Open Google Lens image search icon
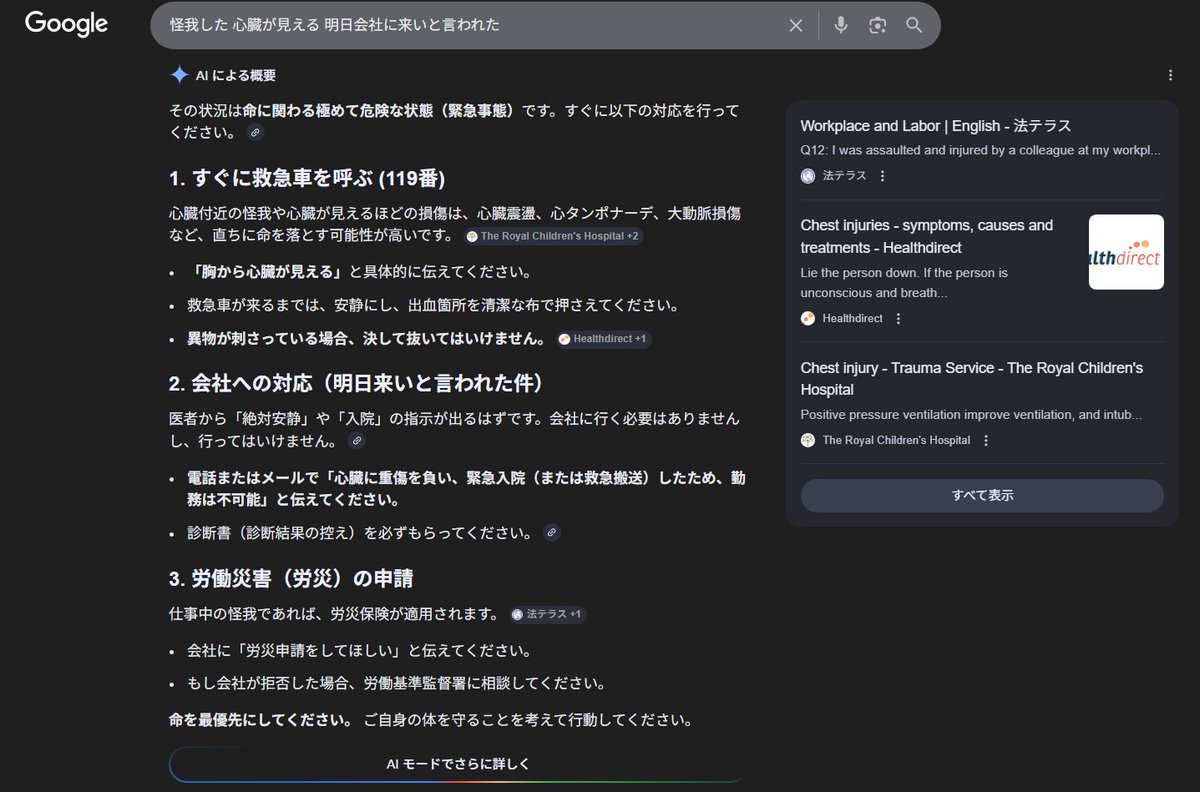The height and width of the screenshot is (792, 1200). [878, 25]
